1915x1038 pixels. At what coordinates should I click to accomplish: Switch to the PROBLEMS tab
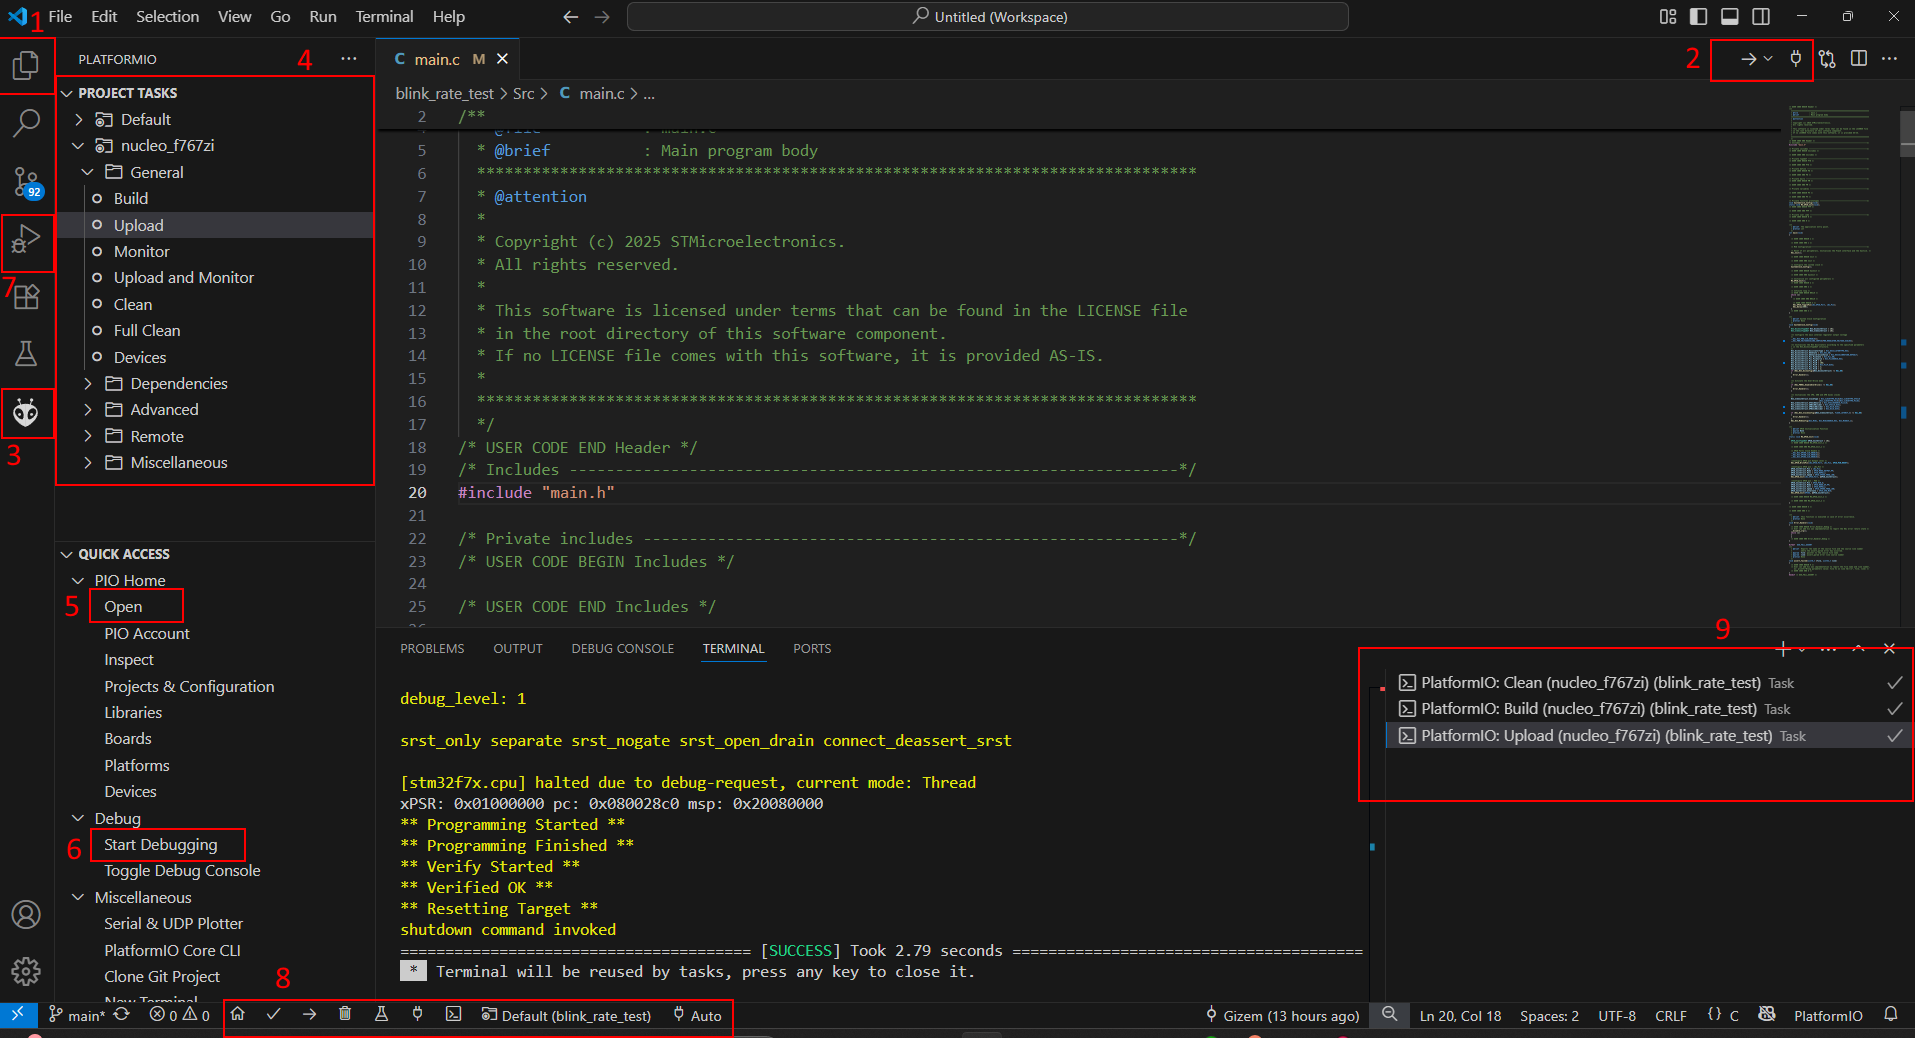432,648
